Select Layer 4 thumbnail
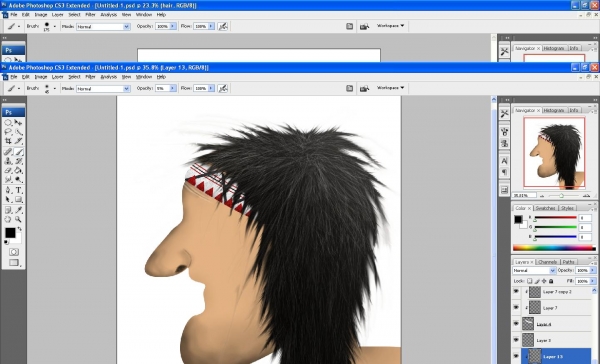This screenshot has height=364, width=600. [x=528, y=324]
